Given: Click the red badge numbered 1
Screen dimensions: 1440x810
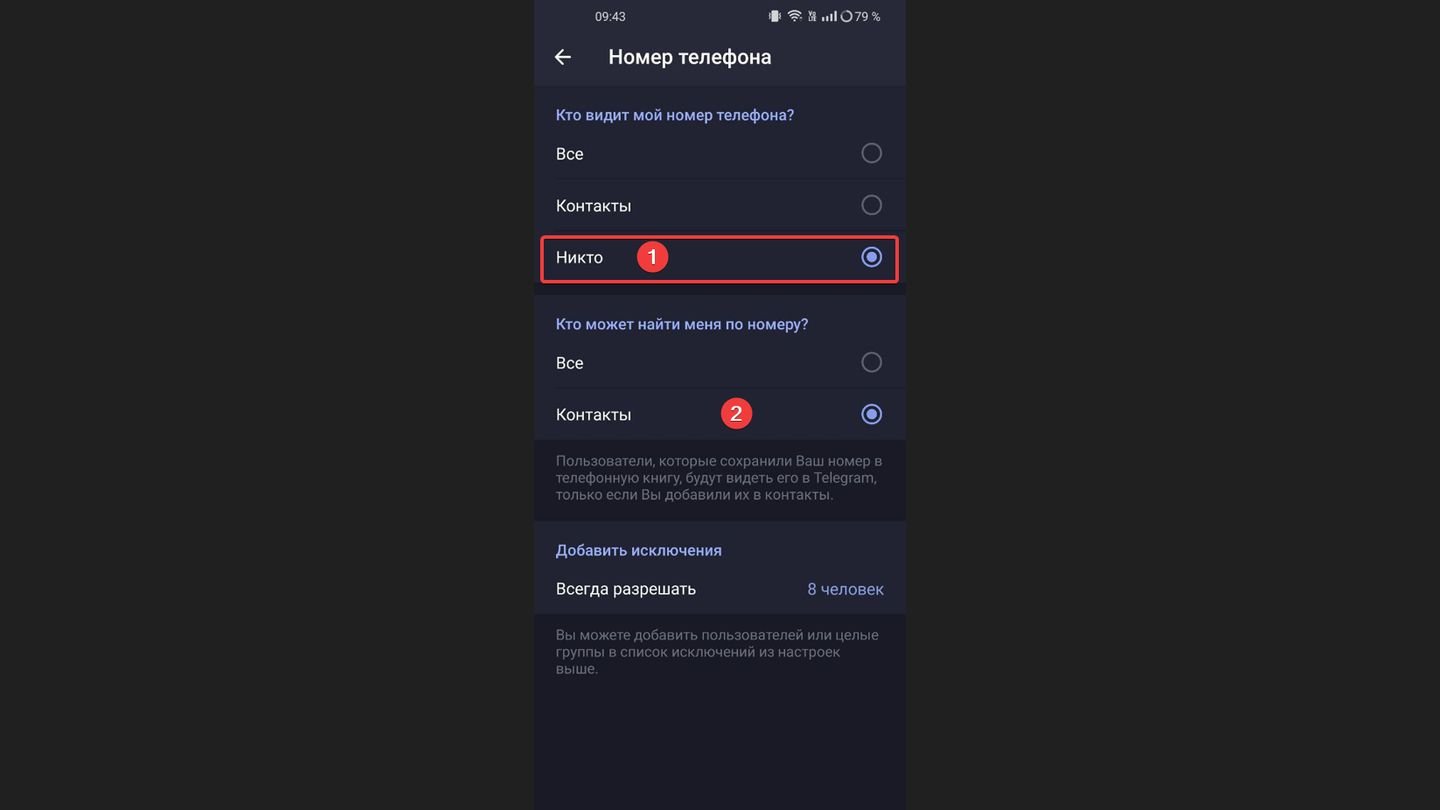Looking at the screenshot, I should coord(652,257).
